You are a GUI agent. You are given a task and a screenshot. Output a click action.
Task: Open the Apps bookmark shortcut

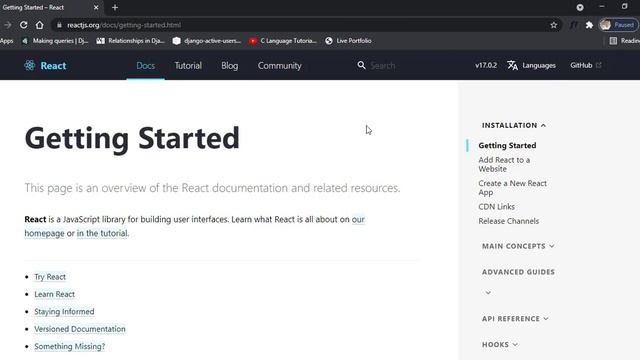click(7, 41)
